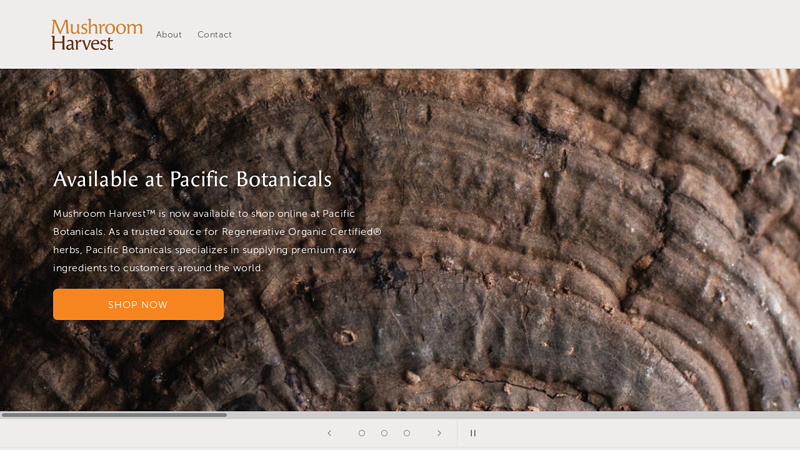Screen dimensions: 800x450
Task: Open the About page
Action: [169, 35]
